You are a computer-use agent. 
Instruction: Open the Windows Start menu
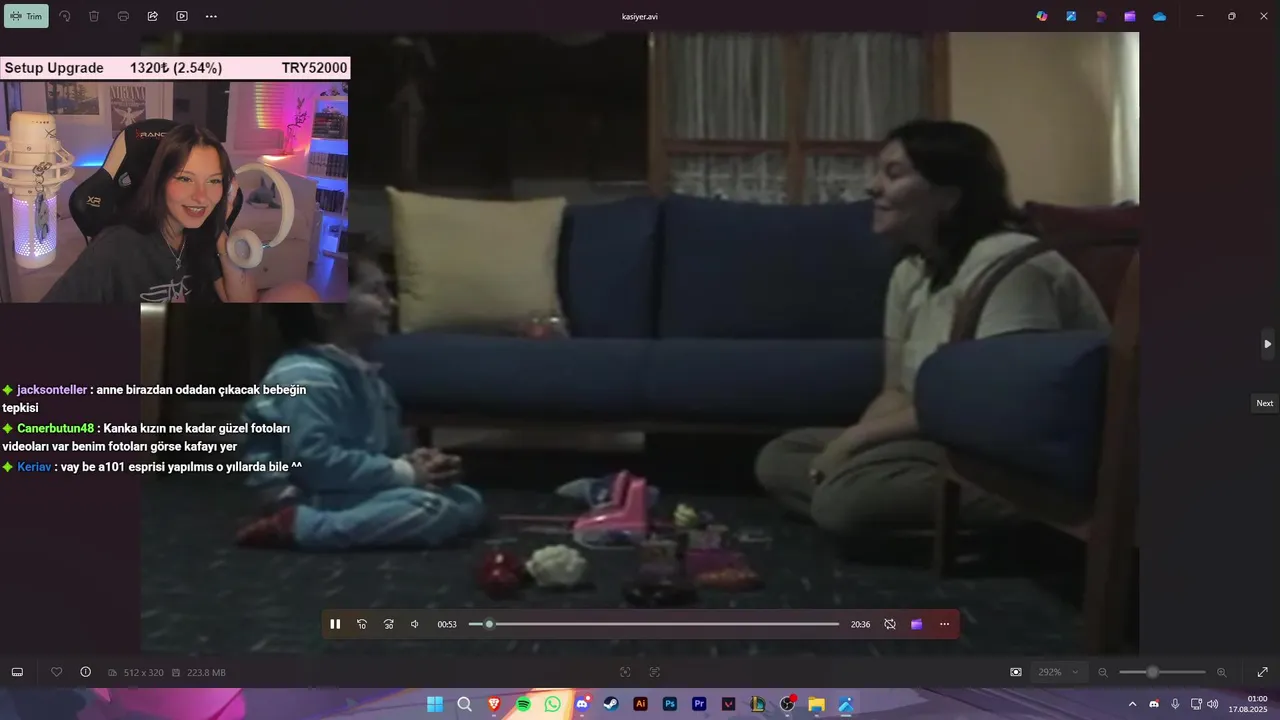coord(435,704)
